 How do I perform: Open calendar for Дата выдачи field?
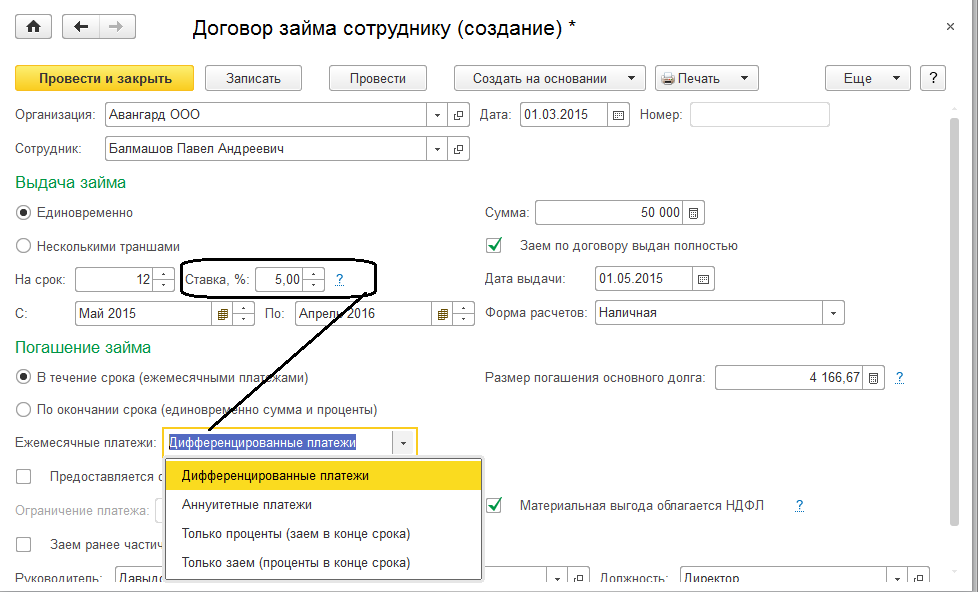pyautogui.click(x=703, y=279)
